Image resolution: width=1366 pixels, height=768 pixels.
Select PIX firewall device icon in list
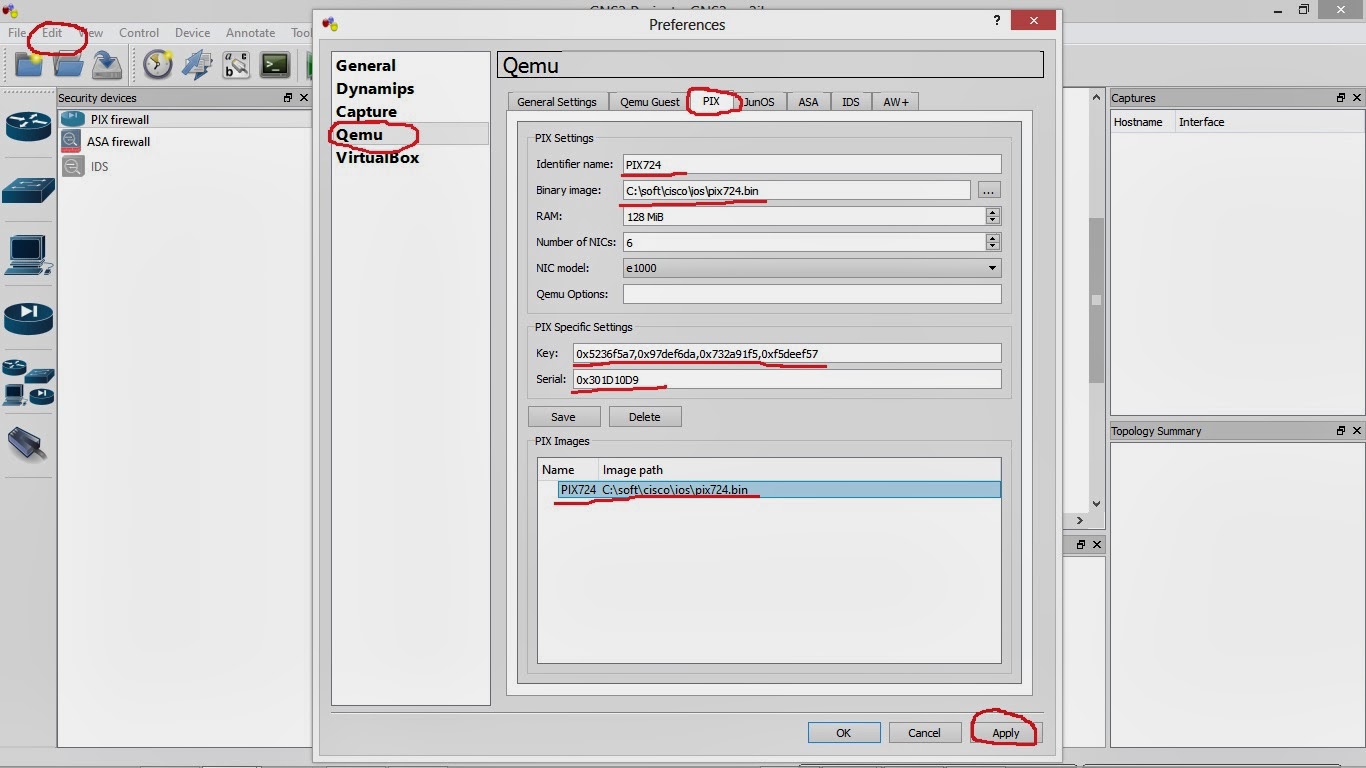(72, 119)
